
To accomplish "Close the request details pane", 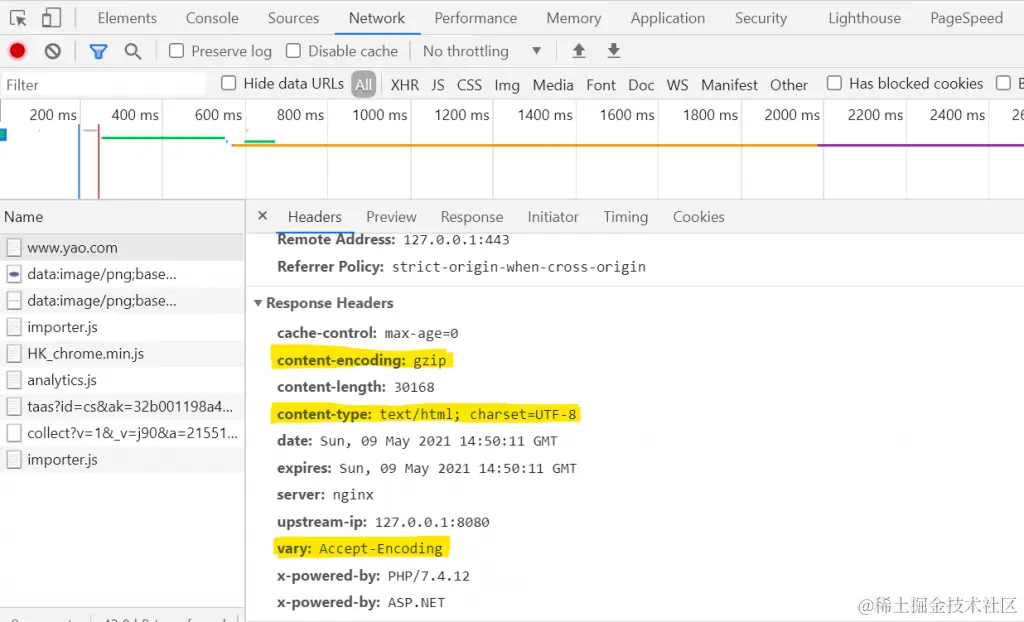I will tap(263, 216).
